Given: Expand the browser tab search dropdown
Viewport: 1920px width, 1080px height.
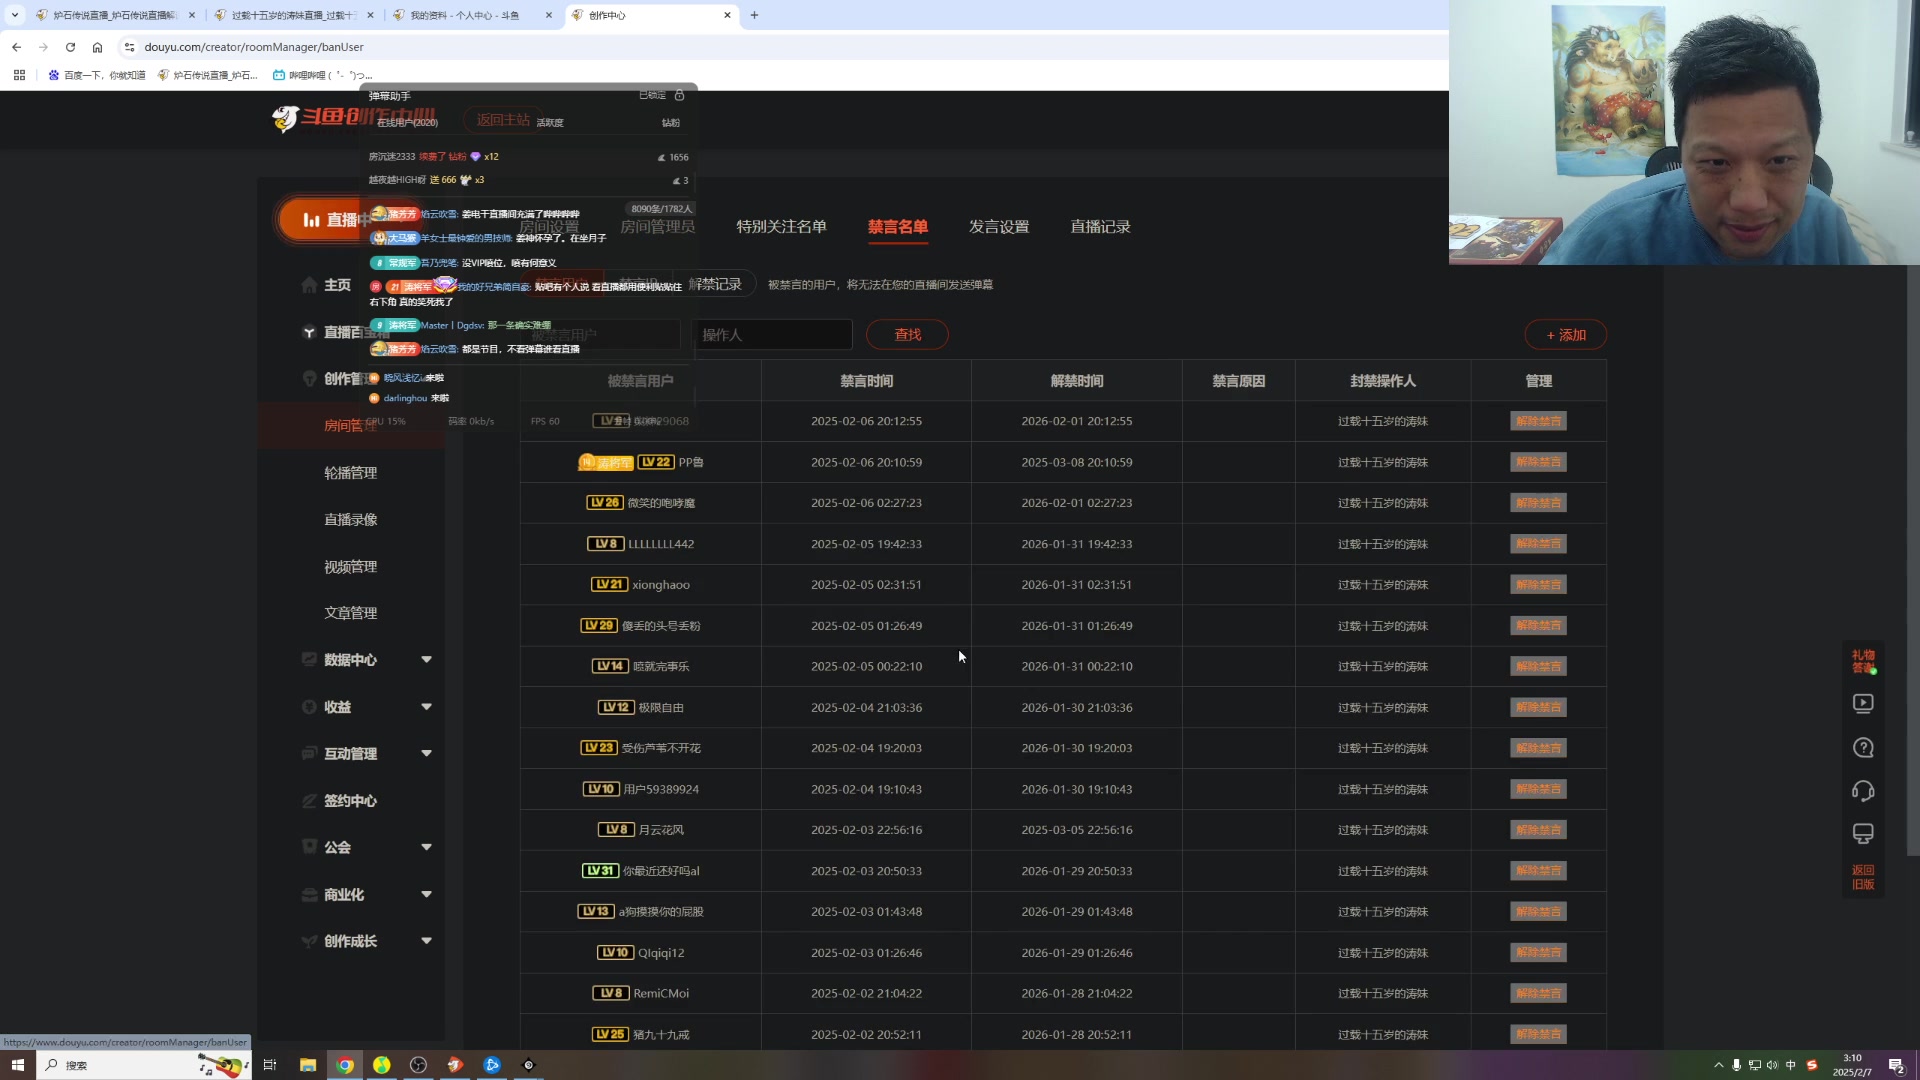Looking at the screenshot, I should 15,15.
